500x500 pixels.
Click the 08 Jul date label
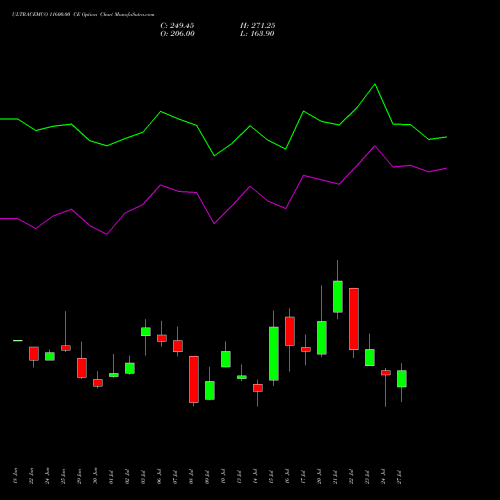pos(191,476)
